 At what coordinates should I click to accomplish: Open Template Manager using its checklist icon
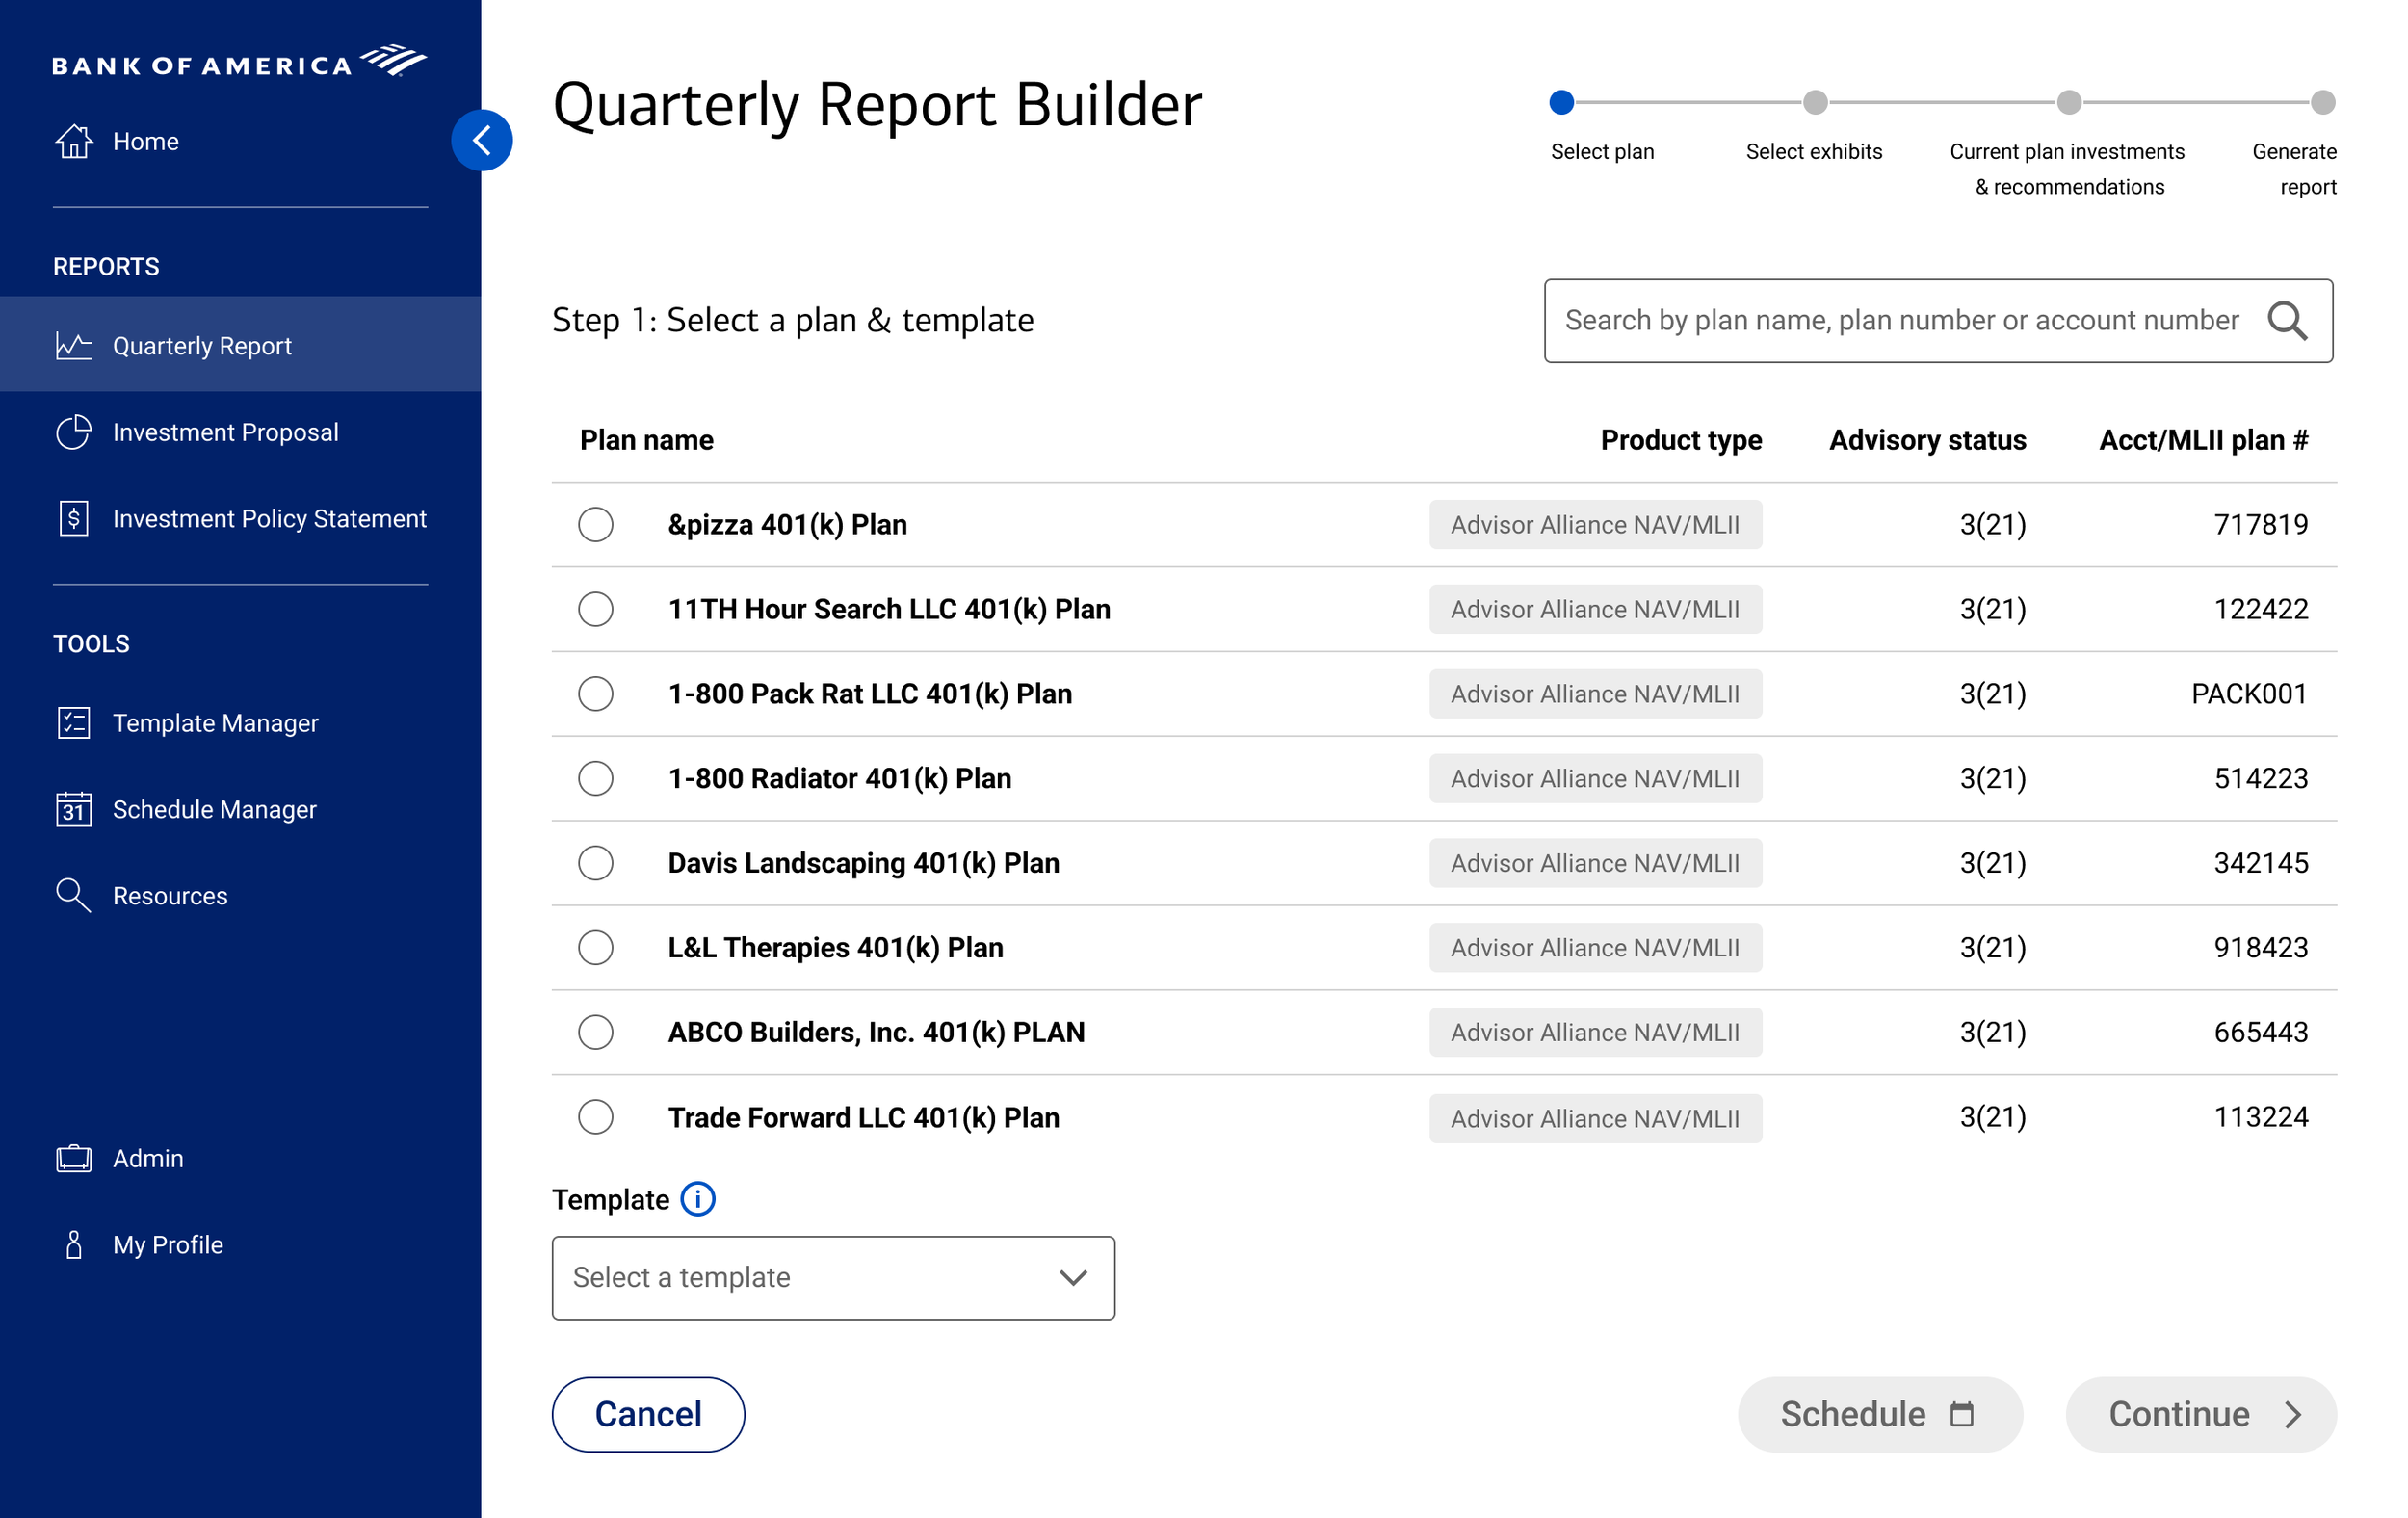click(74, 722)
